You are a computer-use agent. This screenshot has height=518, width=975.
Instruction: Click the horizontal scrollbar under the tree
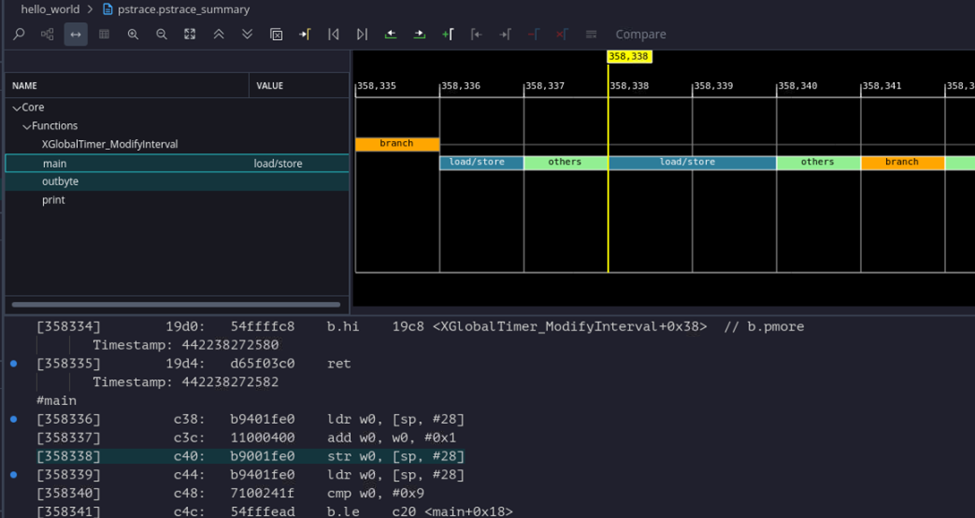(176, 304)
